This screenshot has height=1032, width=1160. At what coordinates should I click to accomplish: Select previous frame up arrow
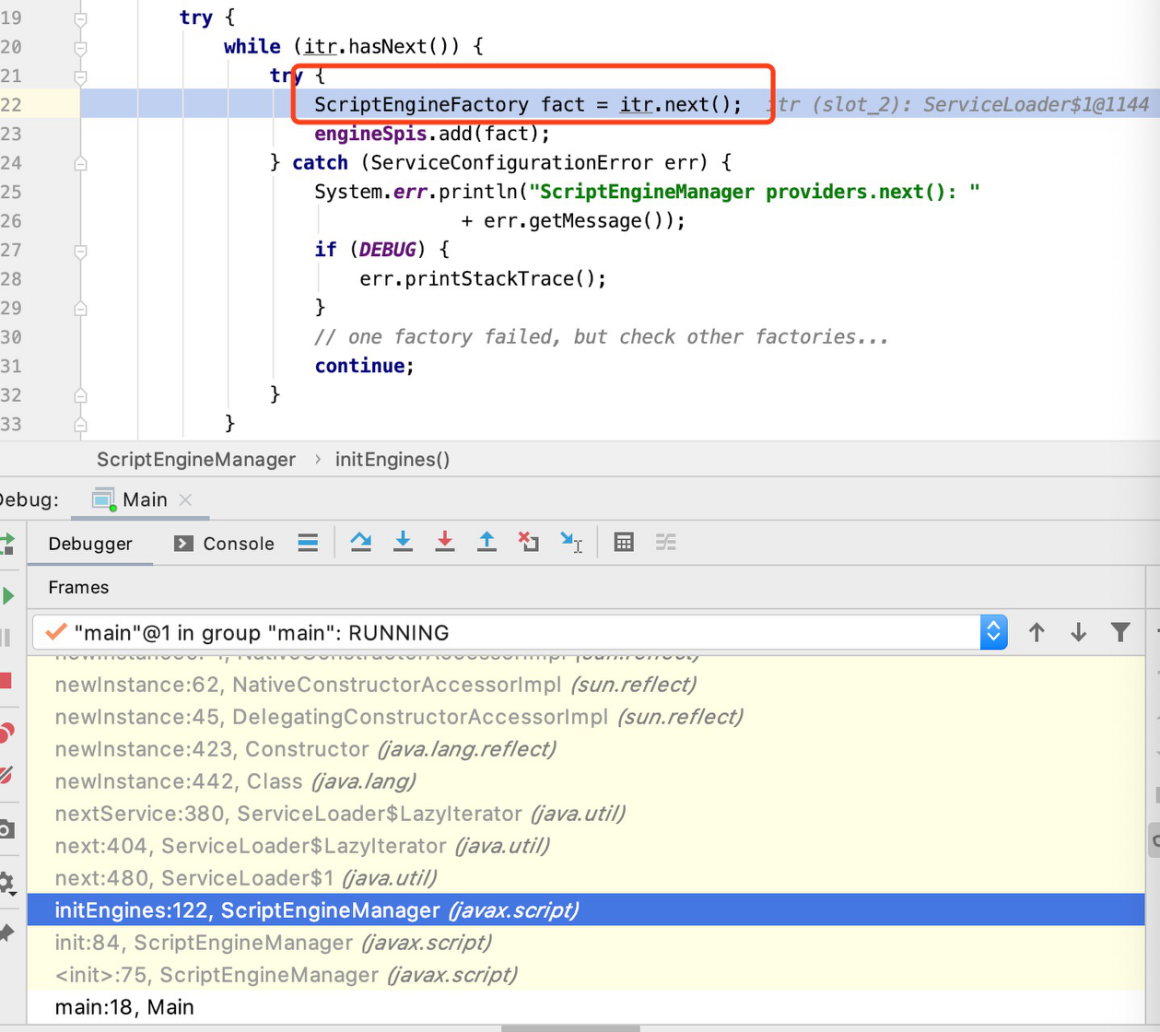pyautogui.click(x=1036, y=633)
